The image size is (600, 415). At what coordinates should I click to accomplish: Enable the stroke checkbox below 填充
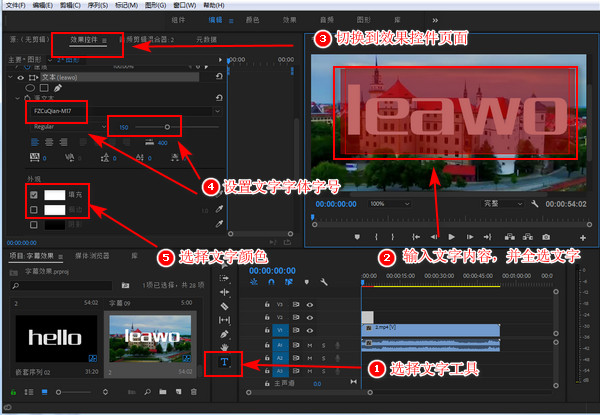point(34,210)
